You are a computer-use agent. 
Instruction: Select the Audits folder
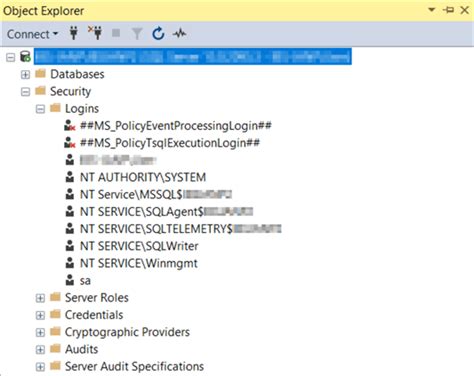pyautogui.click(x=81, y=349)
